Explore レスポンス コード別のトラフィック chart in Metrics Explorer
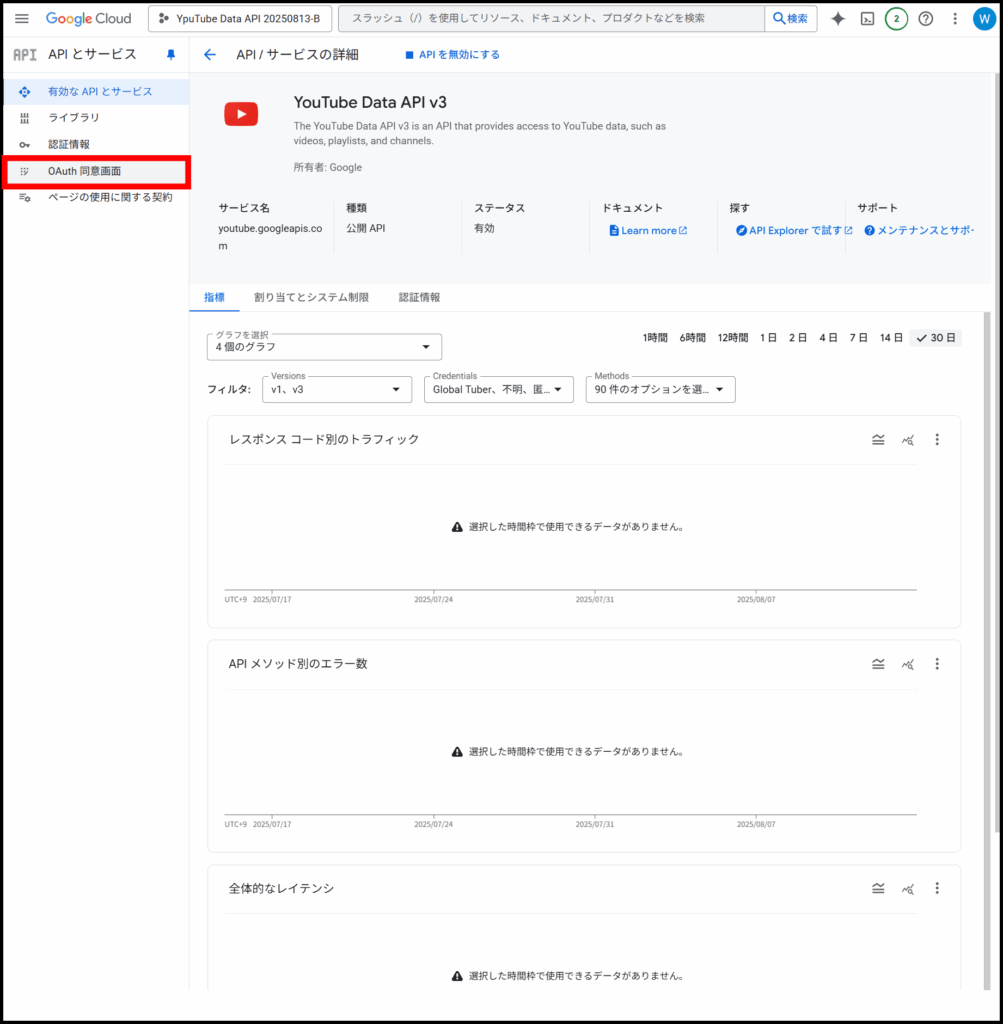Screen dimensions: 1003x1024 pos(908,440)
